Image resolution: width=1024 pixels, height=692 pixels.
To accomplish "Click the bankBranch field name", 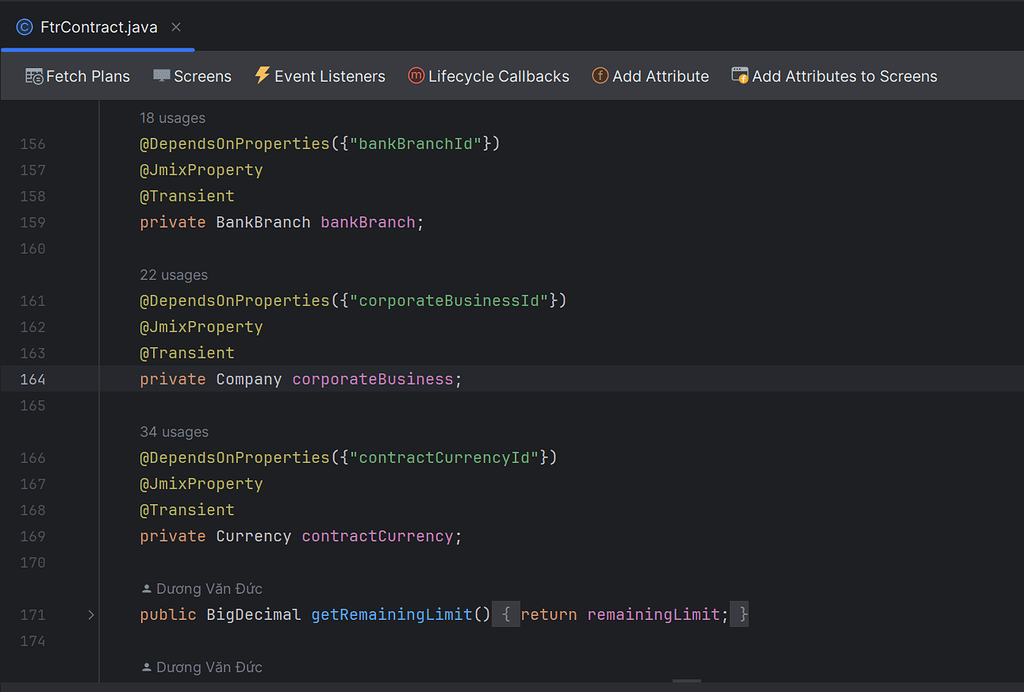I will 368,223.
